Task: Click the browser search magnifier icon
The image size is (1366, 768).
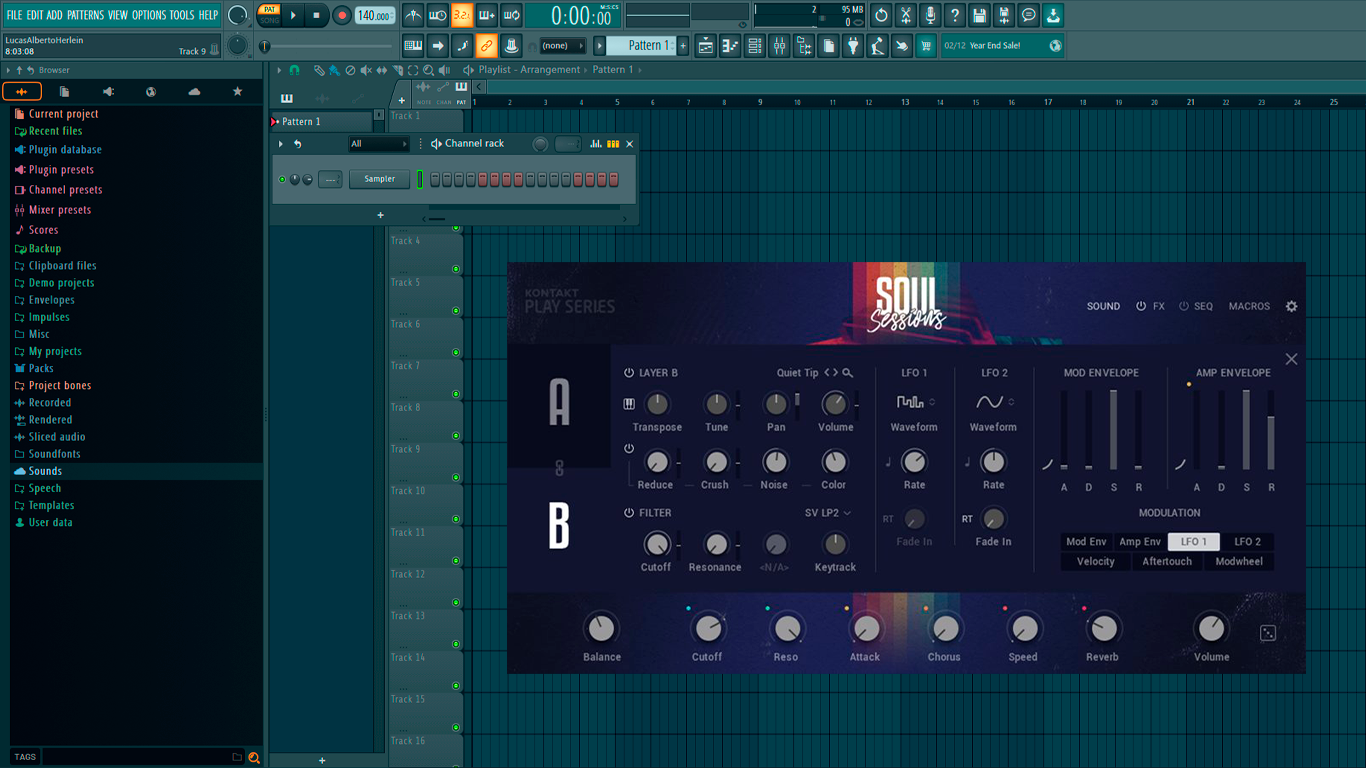Action: 254,758
